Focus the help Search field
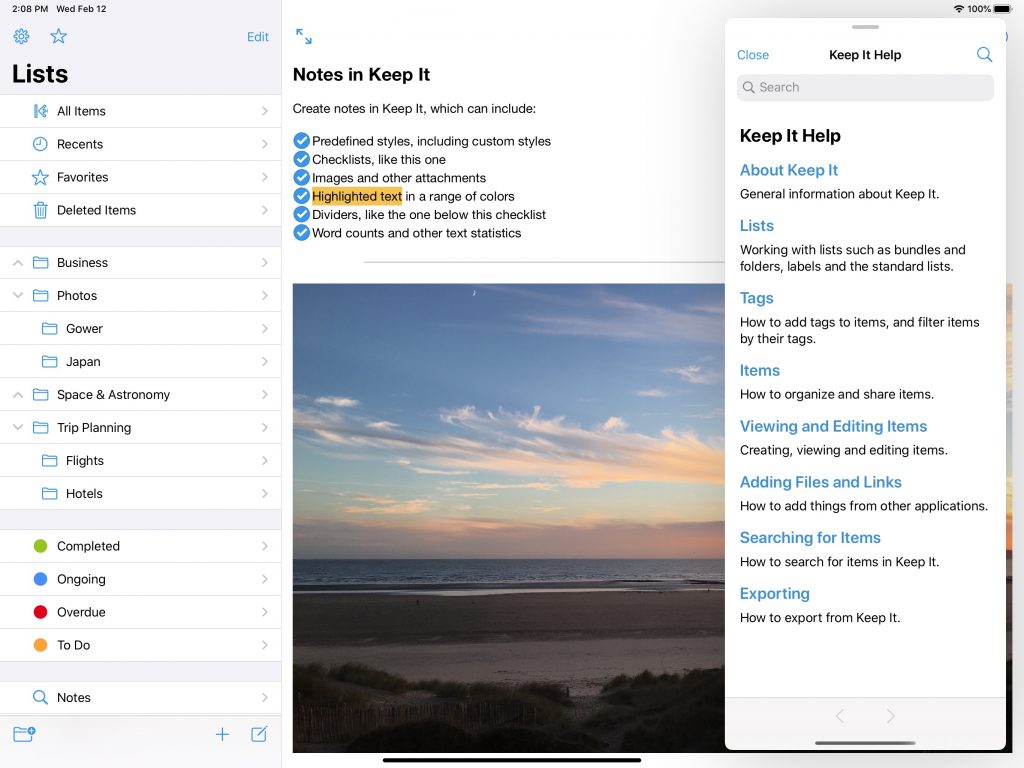 coord(865,88)
